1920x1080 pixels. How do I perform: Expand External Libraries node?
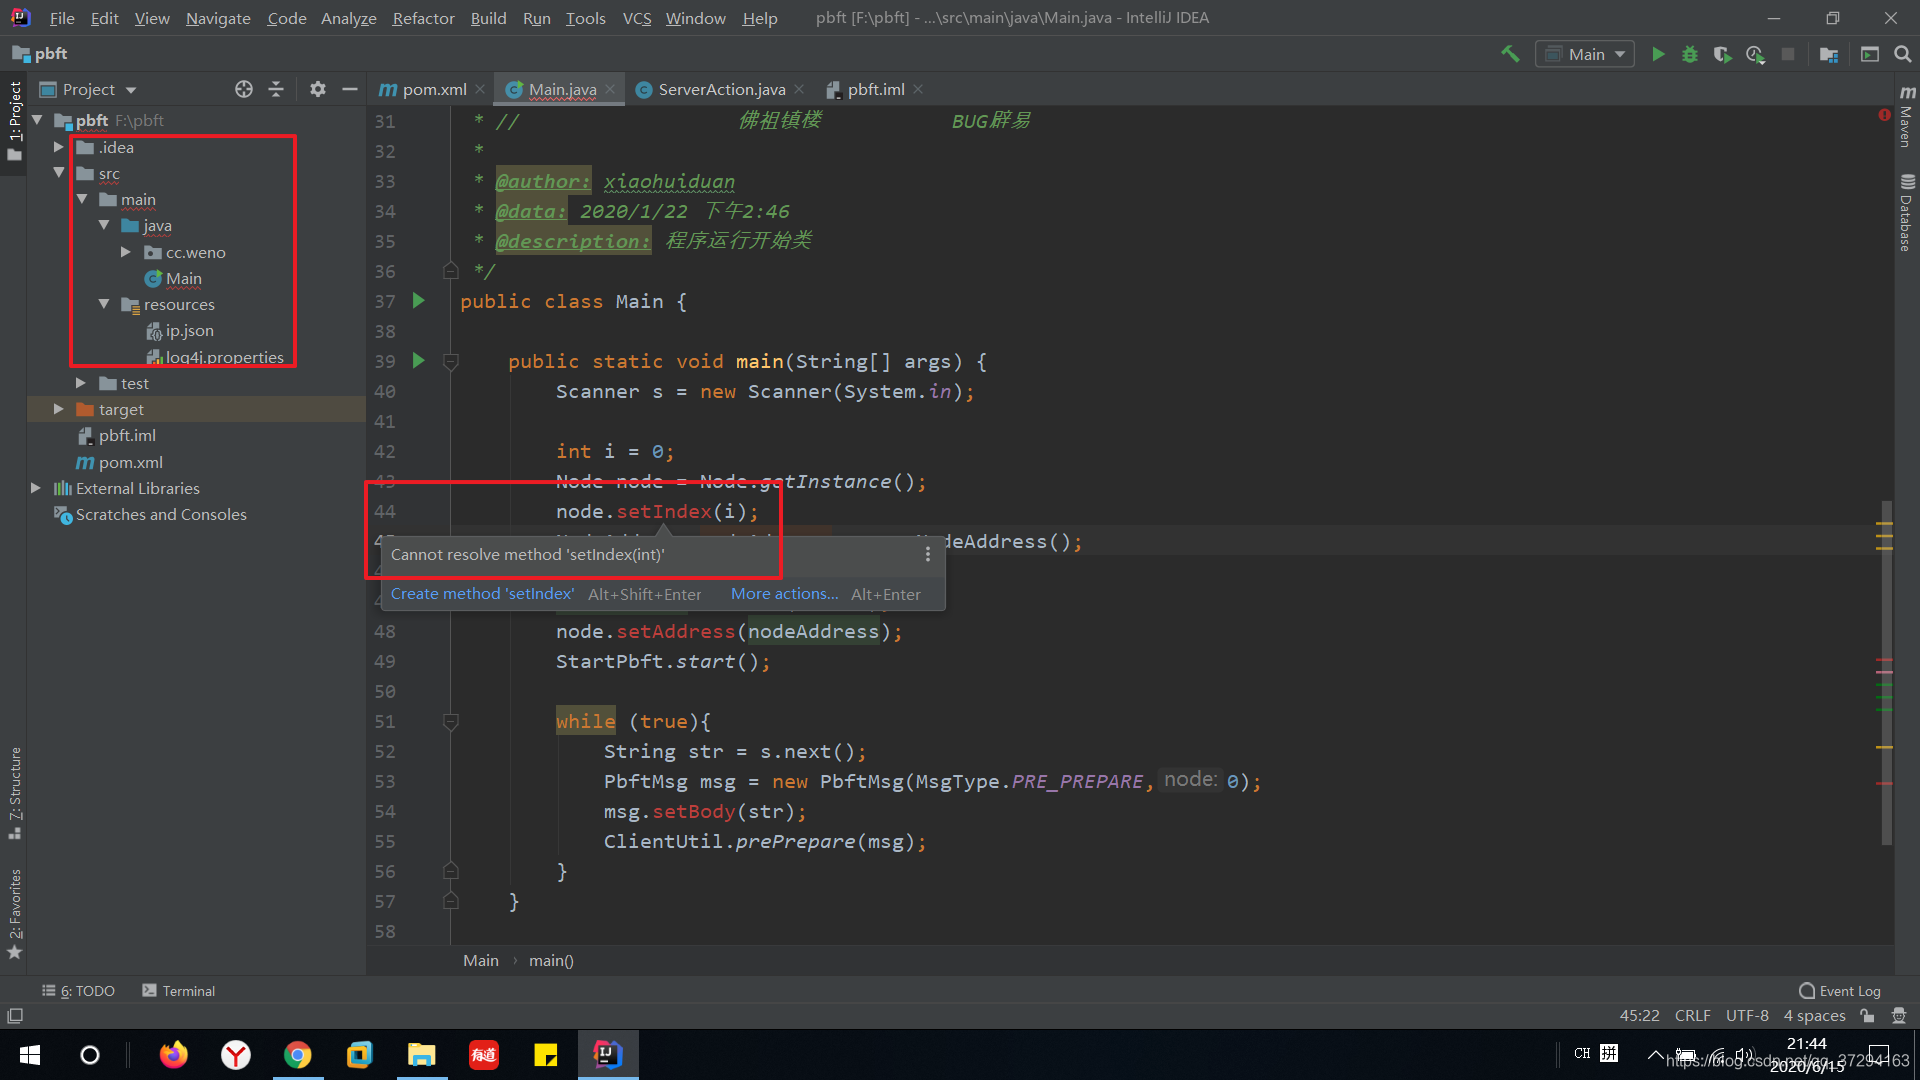pos(36,488)
